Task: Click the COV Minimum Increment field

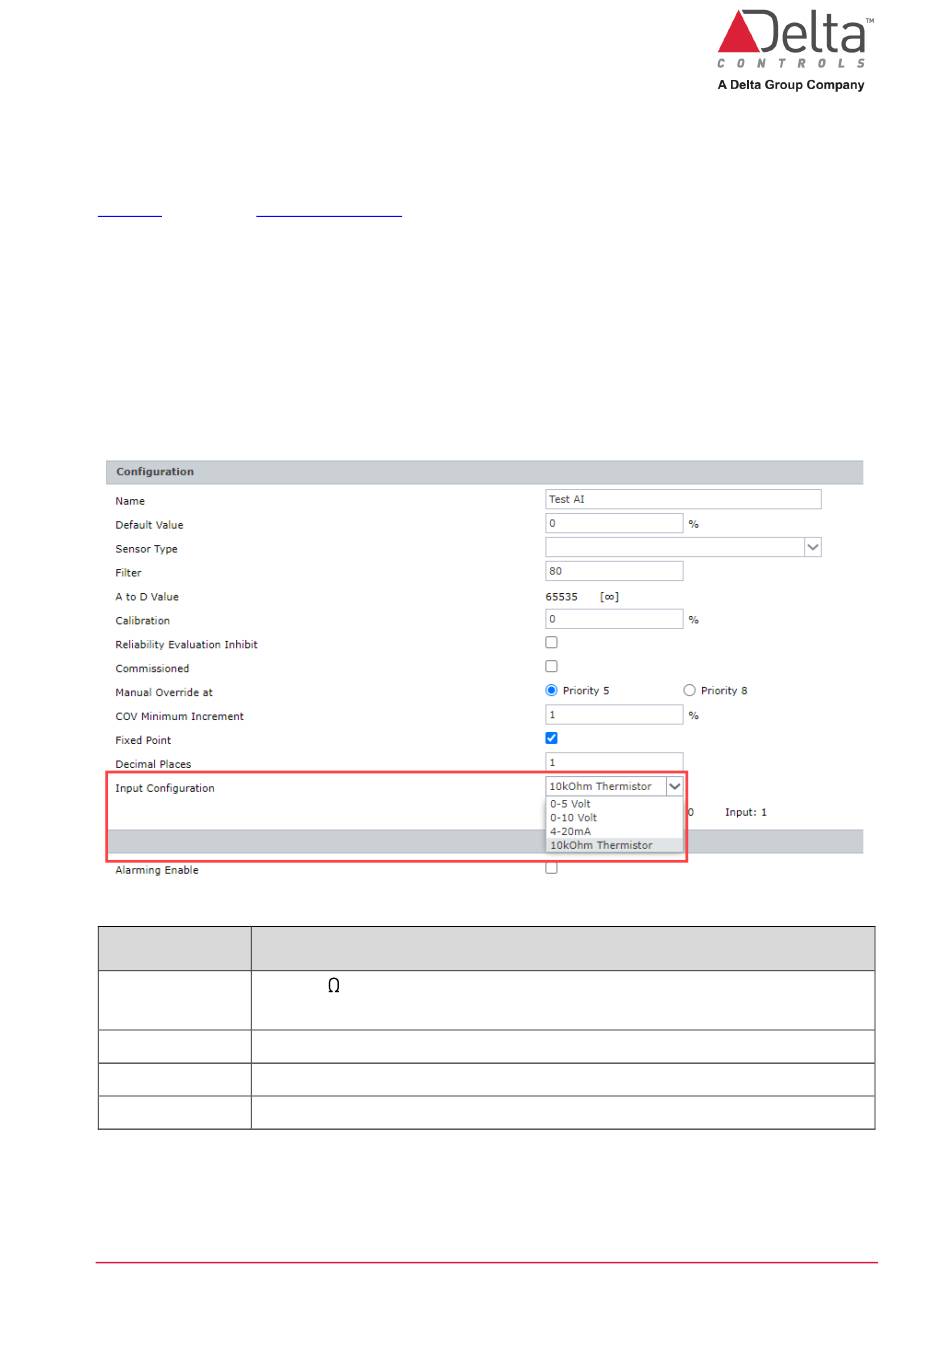Action: click(x=613, y=715)
